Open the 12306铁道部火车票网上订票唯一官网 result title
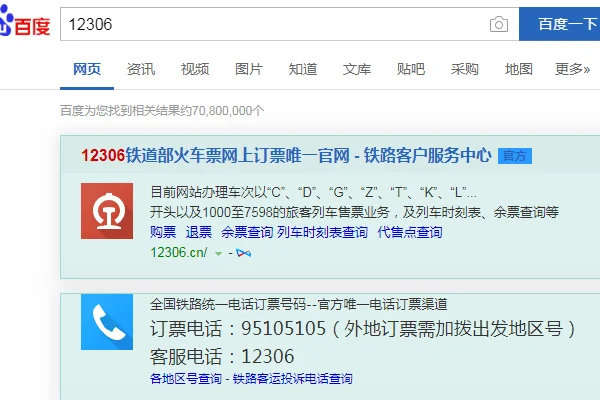The height and width of the screenshot is (400, 600). click(x=286, y=156)
